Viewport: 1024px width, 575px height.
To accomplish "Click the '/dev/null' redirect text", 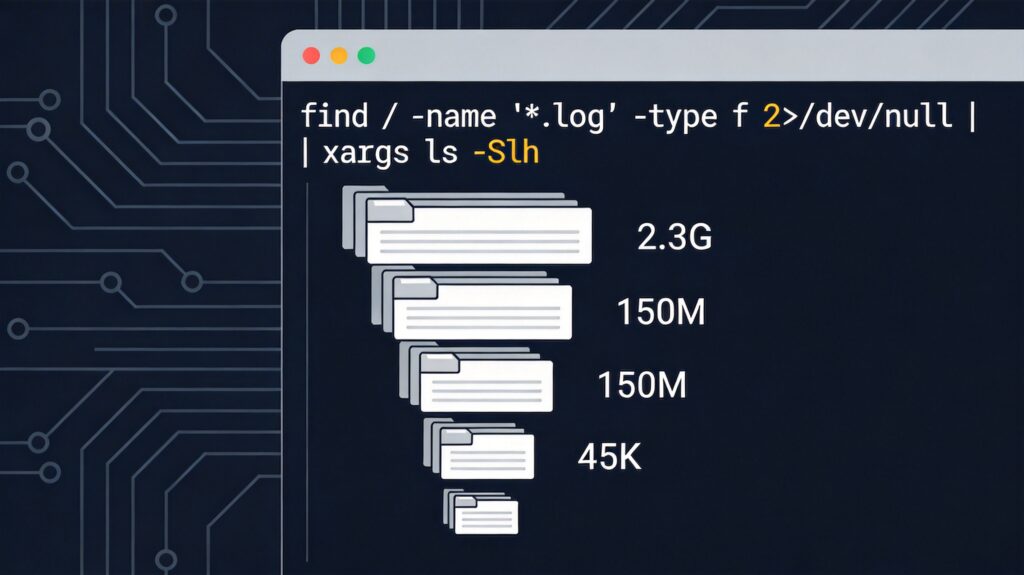I will pos(868,116).
